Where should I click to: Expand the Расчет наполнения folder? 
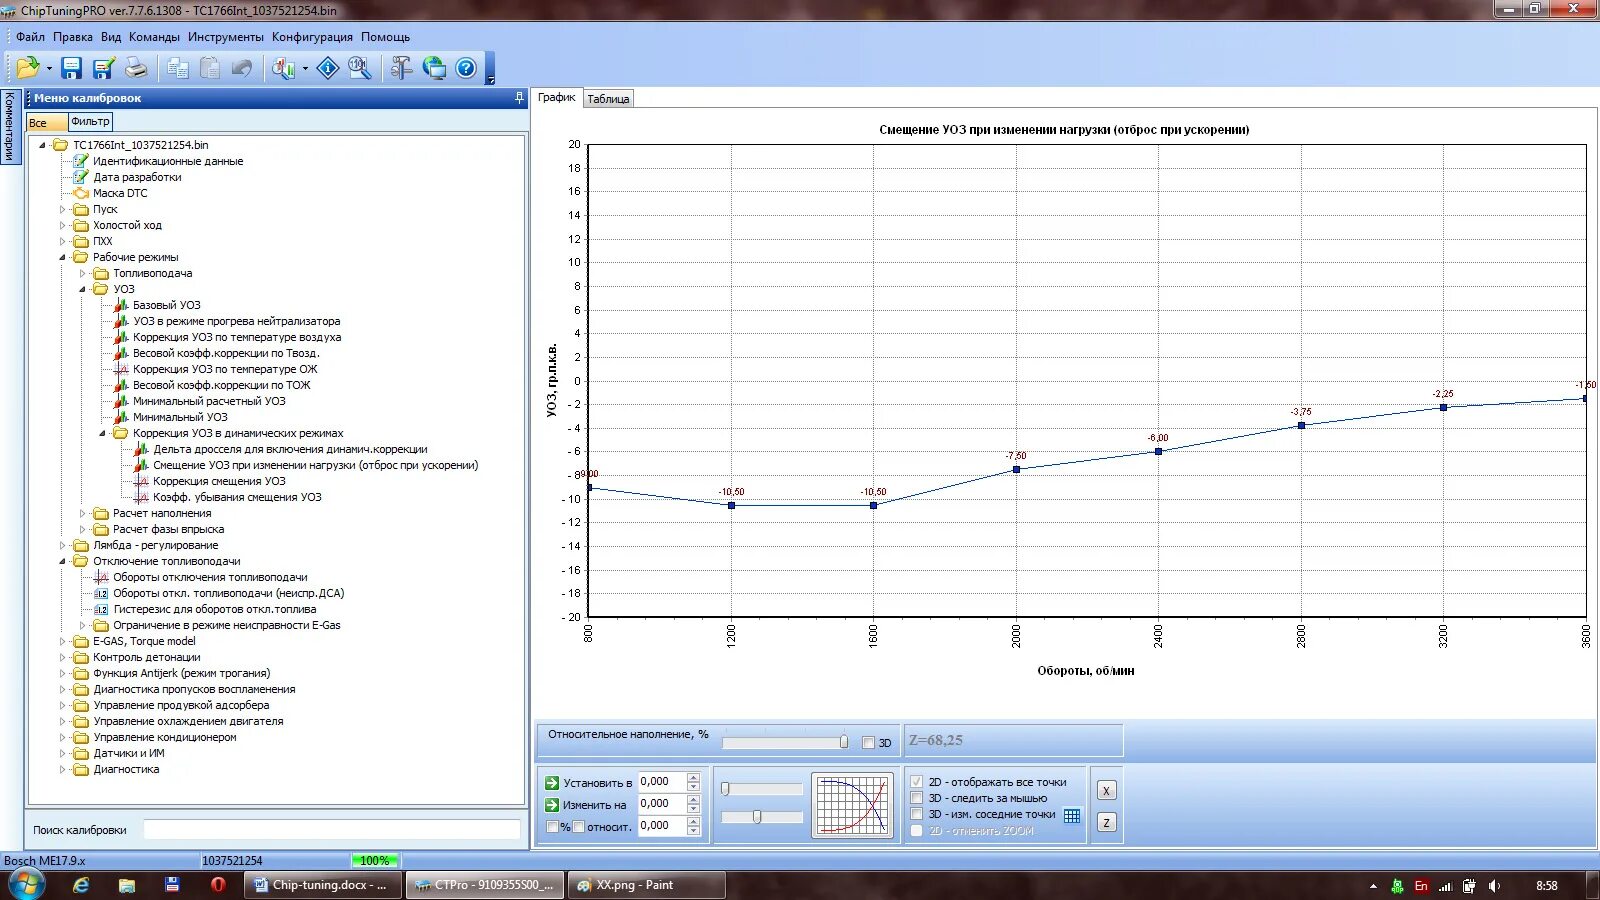(x=82, y=513)
